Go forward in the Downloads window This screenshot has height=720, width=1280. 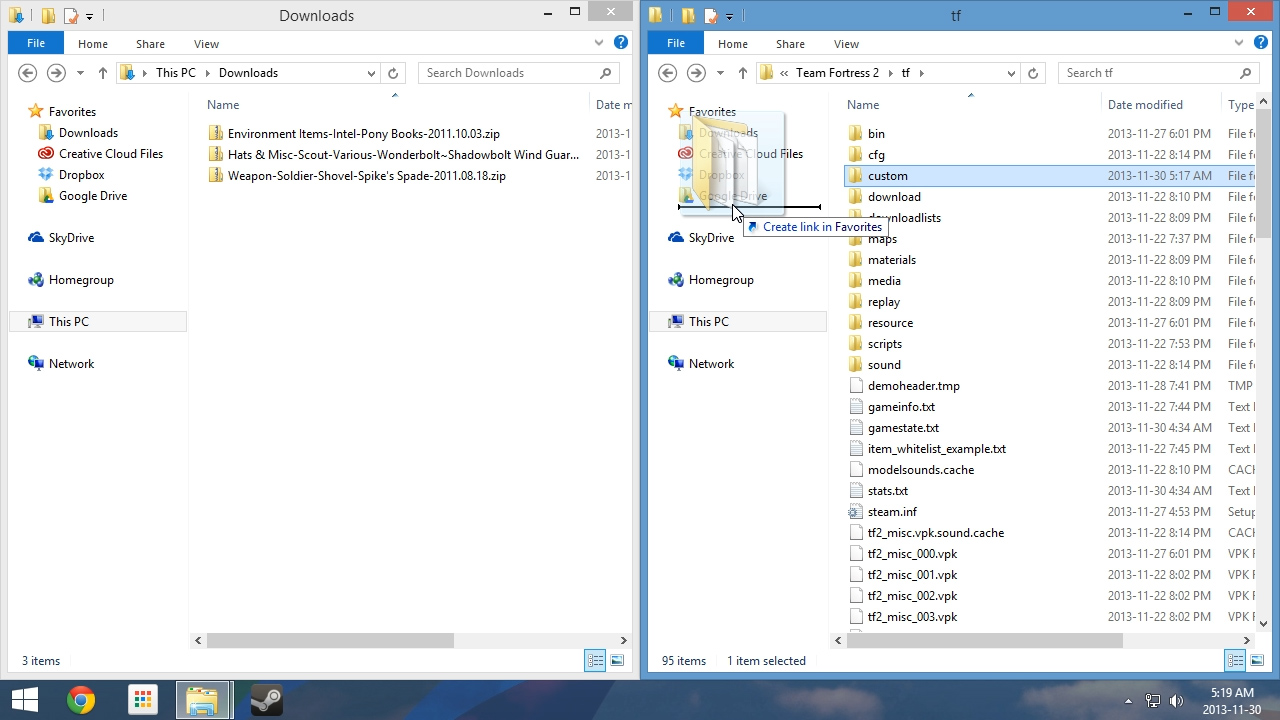[57, 73]
